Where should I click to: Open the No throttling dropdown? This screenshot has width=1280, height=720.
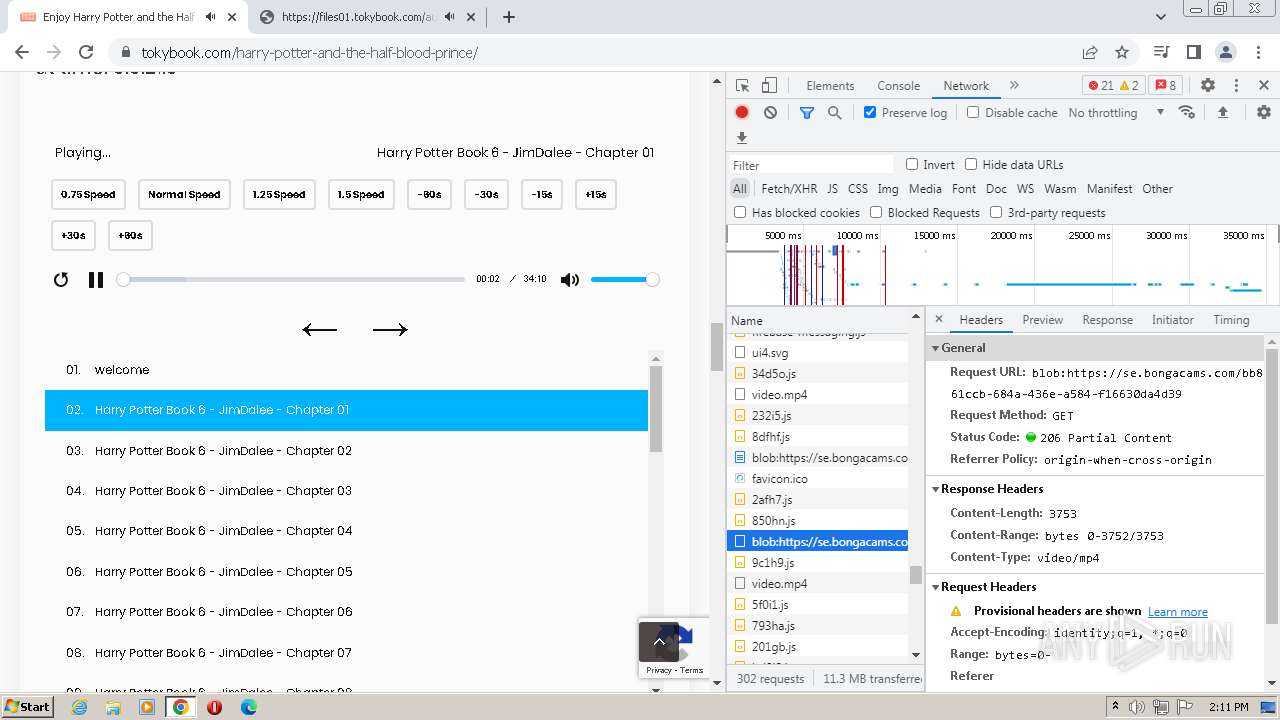tap(1116, 113)
